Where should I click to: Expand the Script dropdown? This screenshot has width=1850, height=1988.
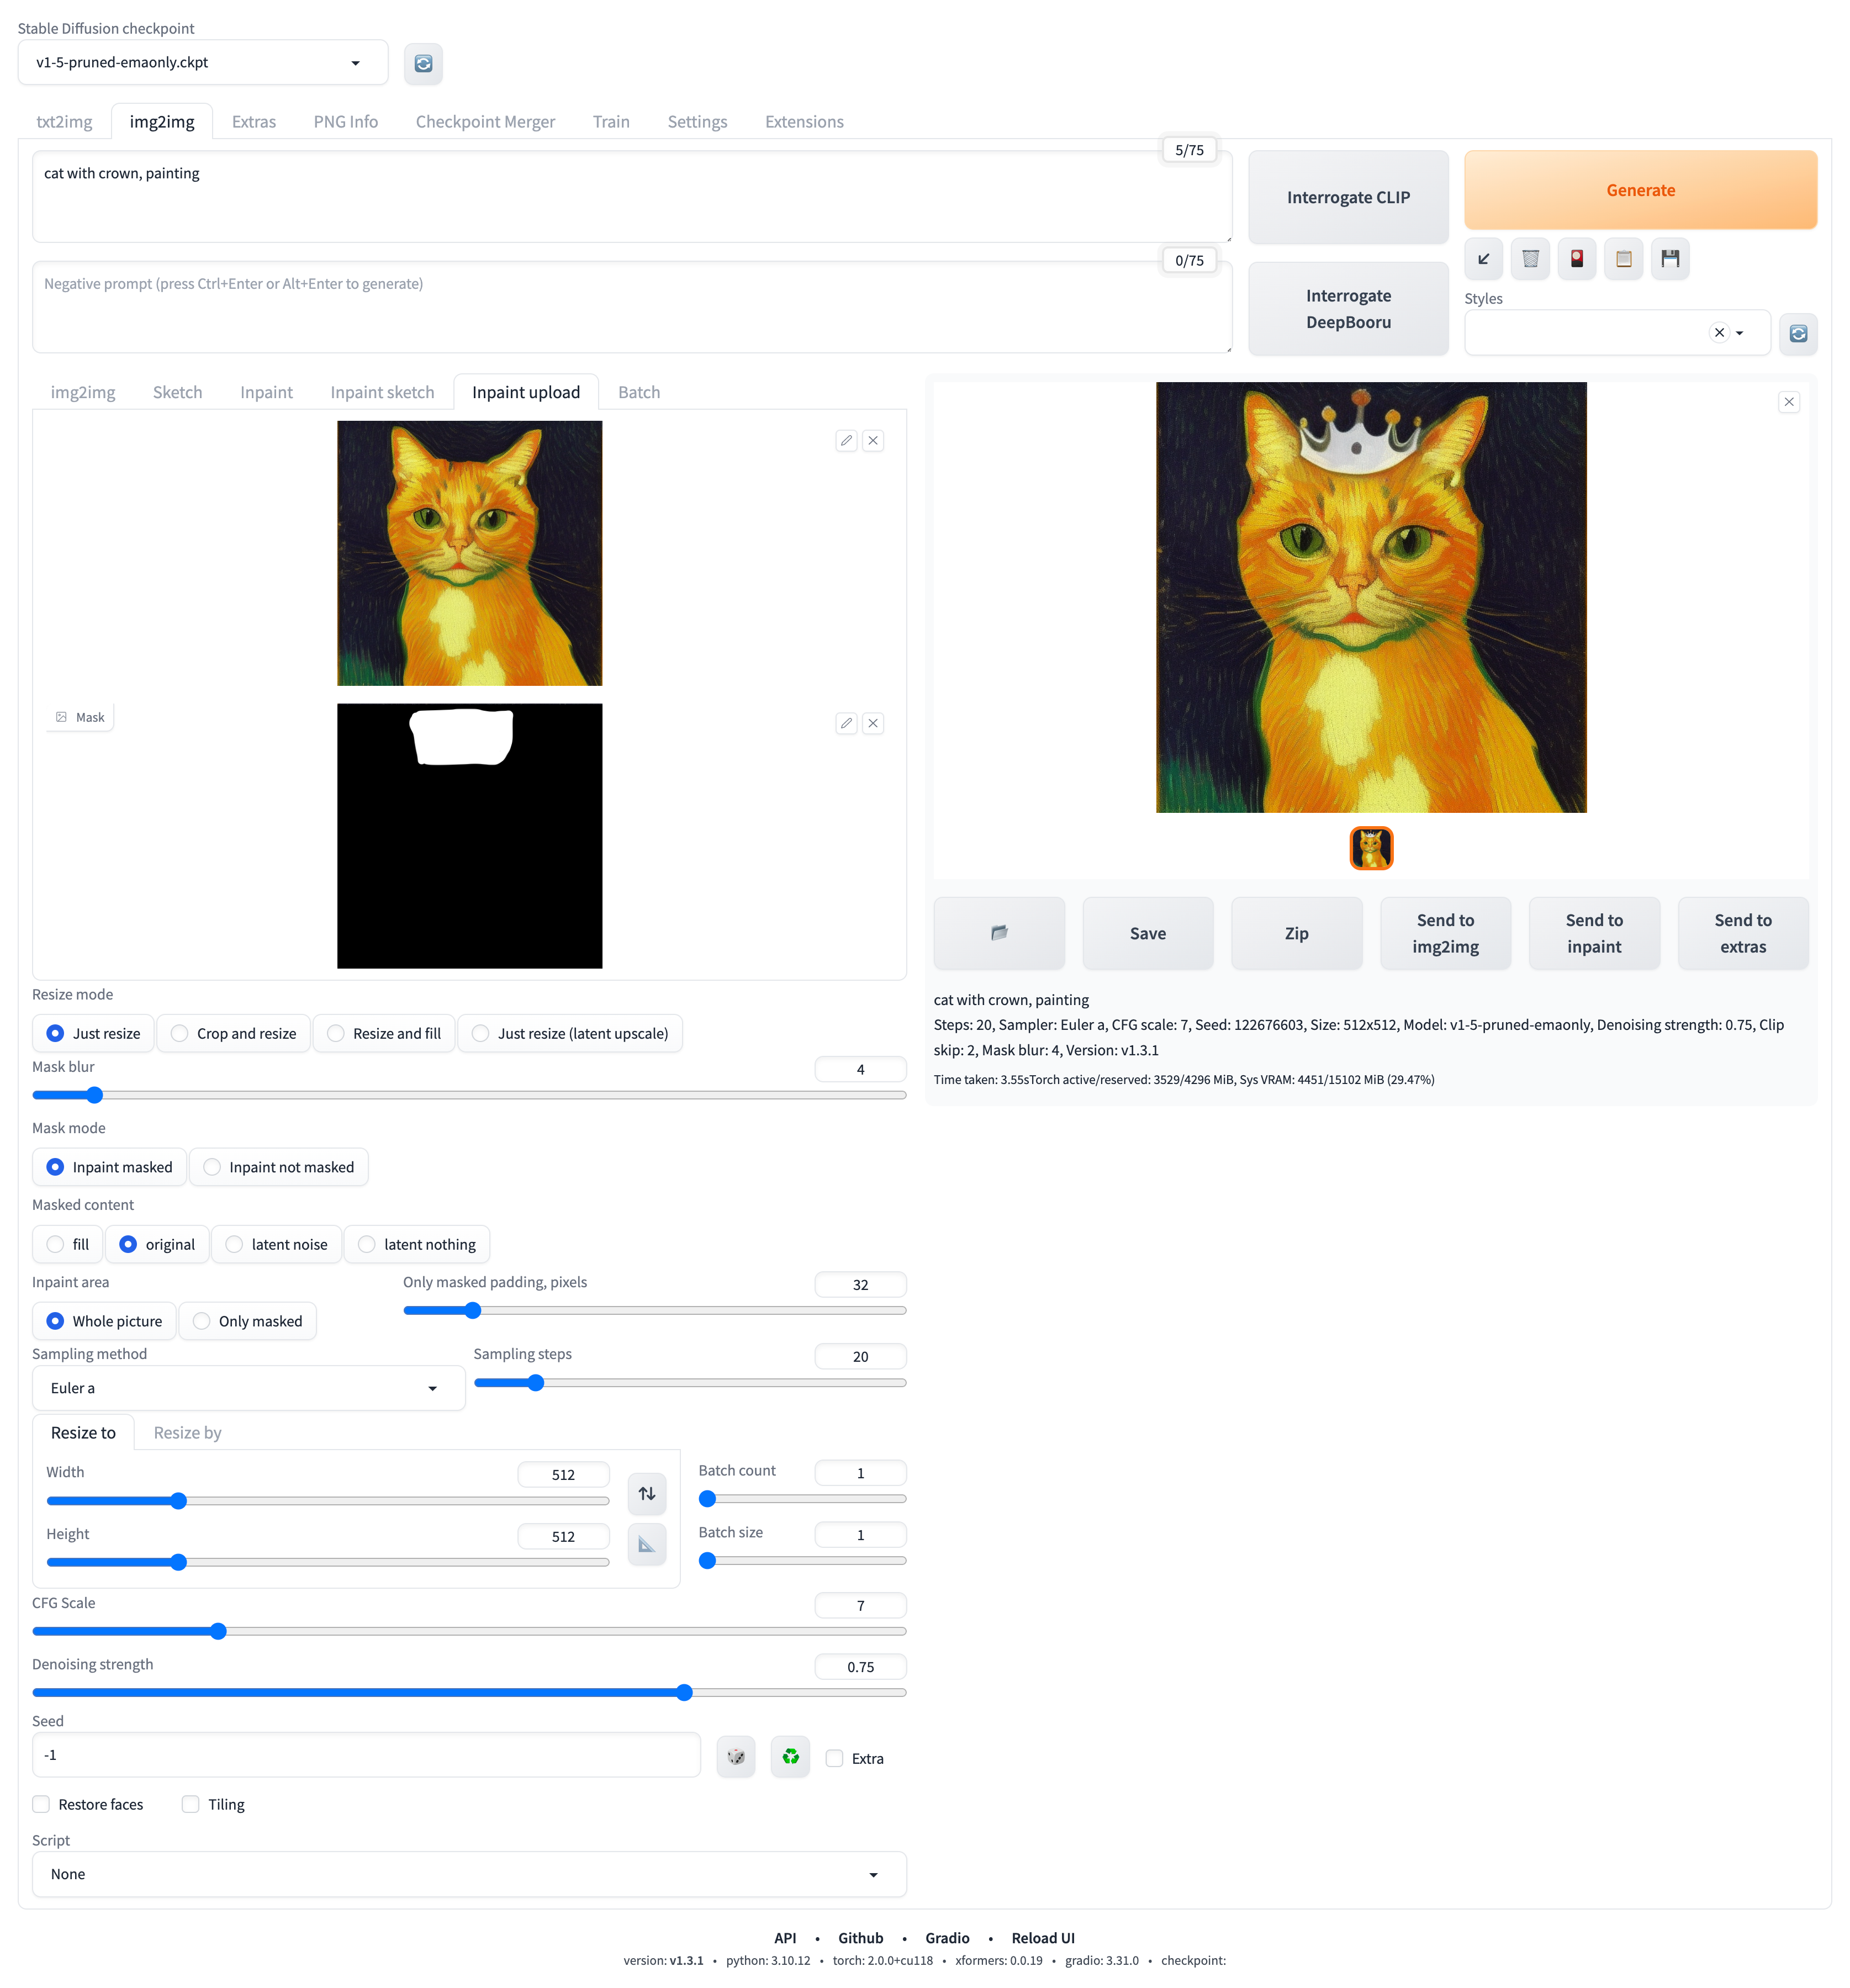(x=468, y=1874)
